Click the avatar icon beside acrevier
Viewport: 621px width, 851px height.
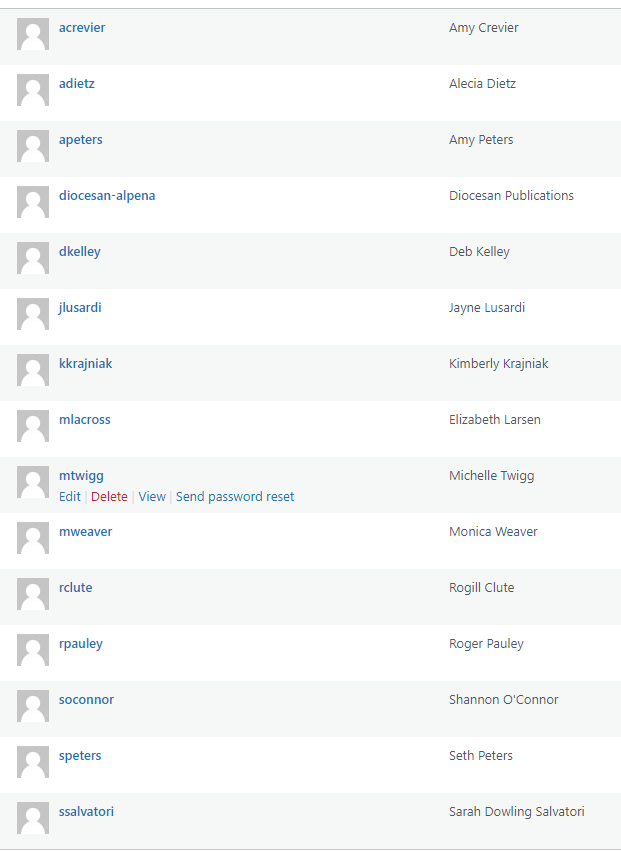point(33,34)
